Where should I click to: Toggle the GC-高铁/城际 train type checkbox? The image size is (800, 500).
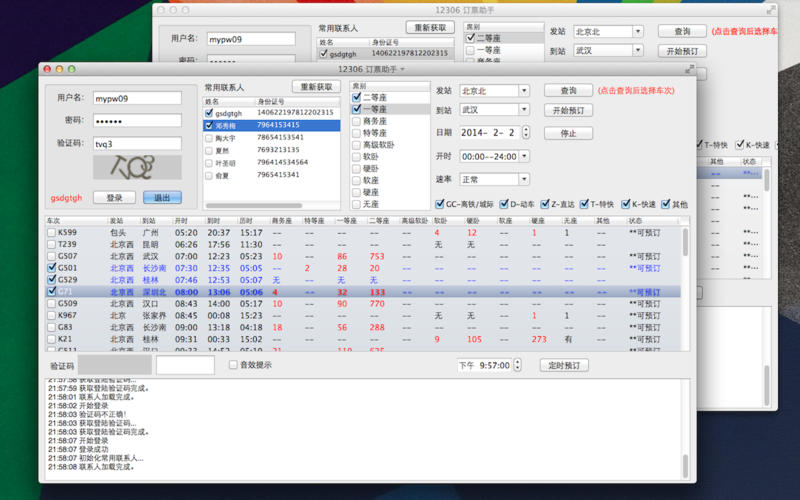pyautogui.click(x=441, y=204)
